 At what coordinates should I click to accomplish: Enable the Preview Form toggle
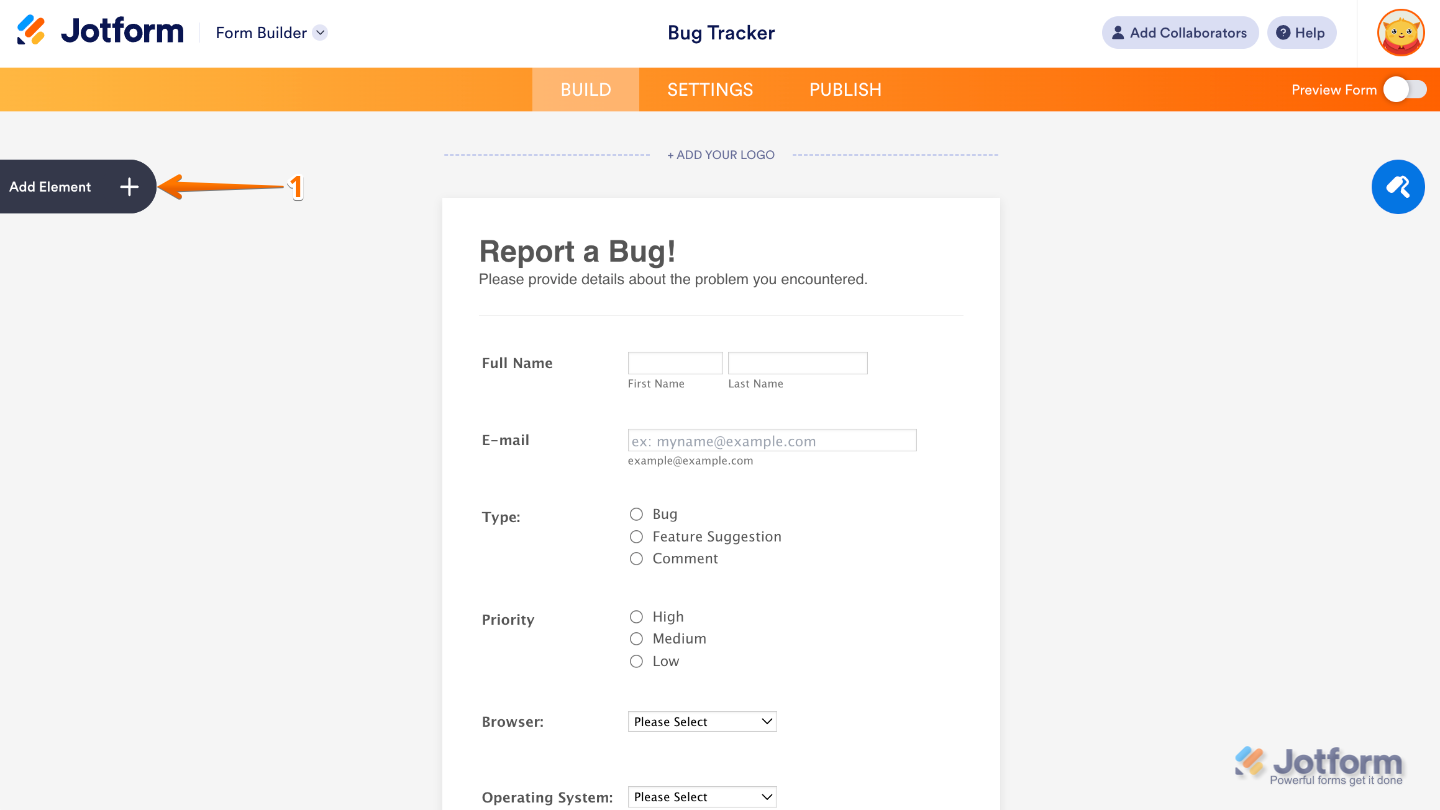[1405, 89]
